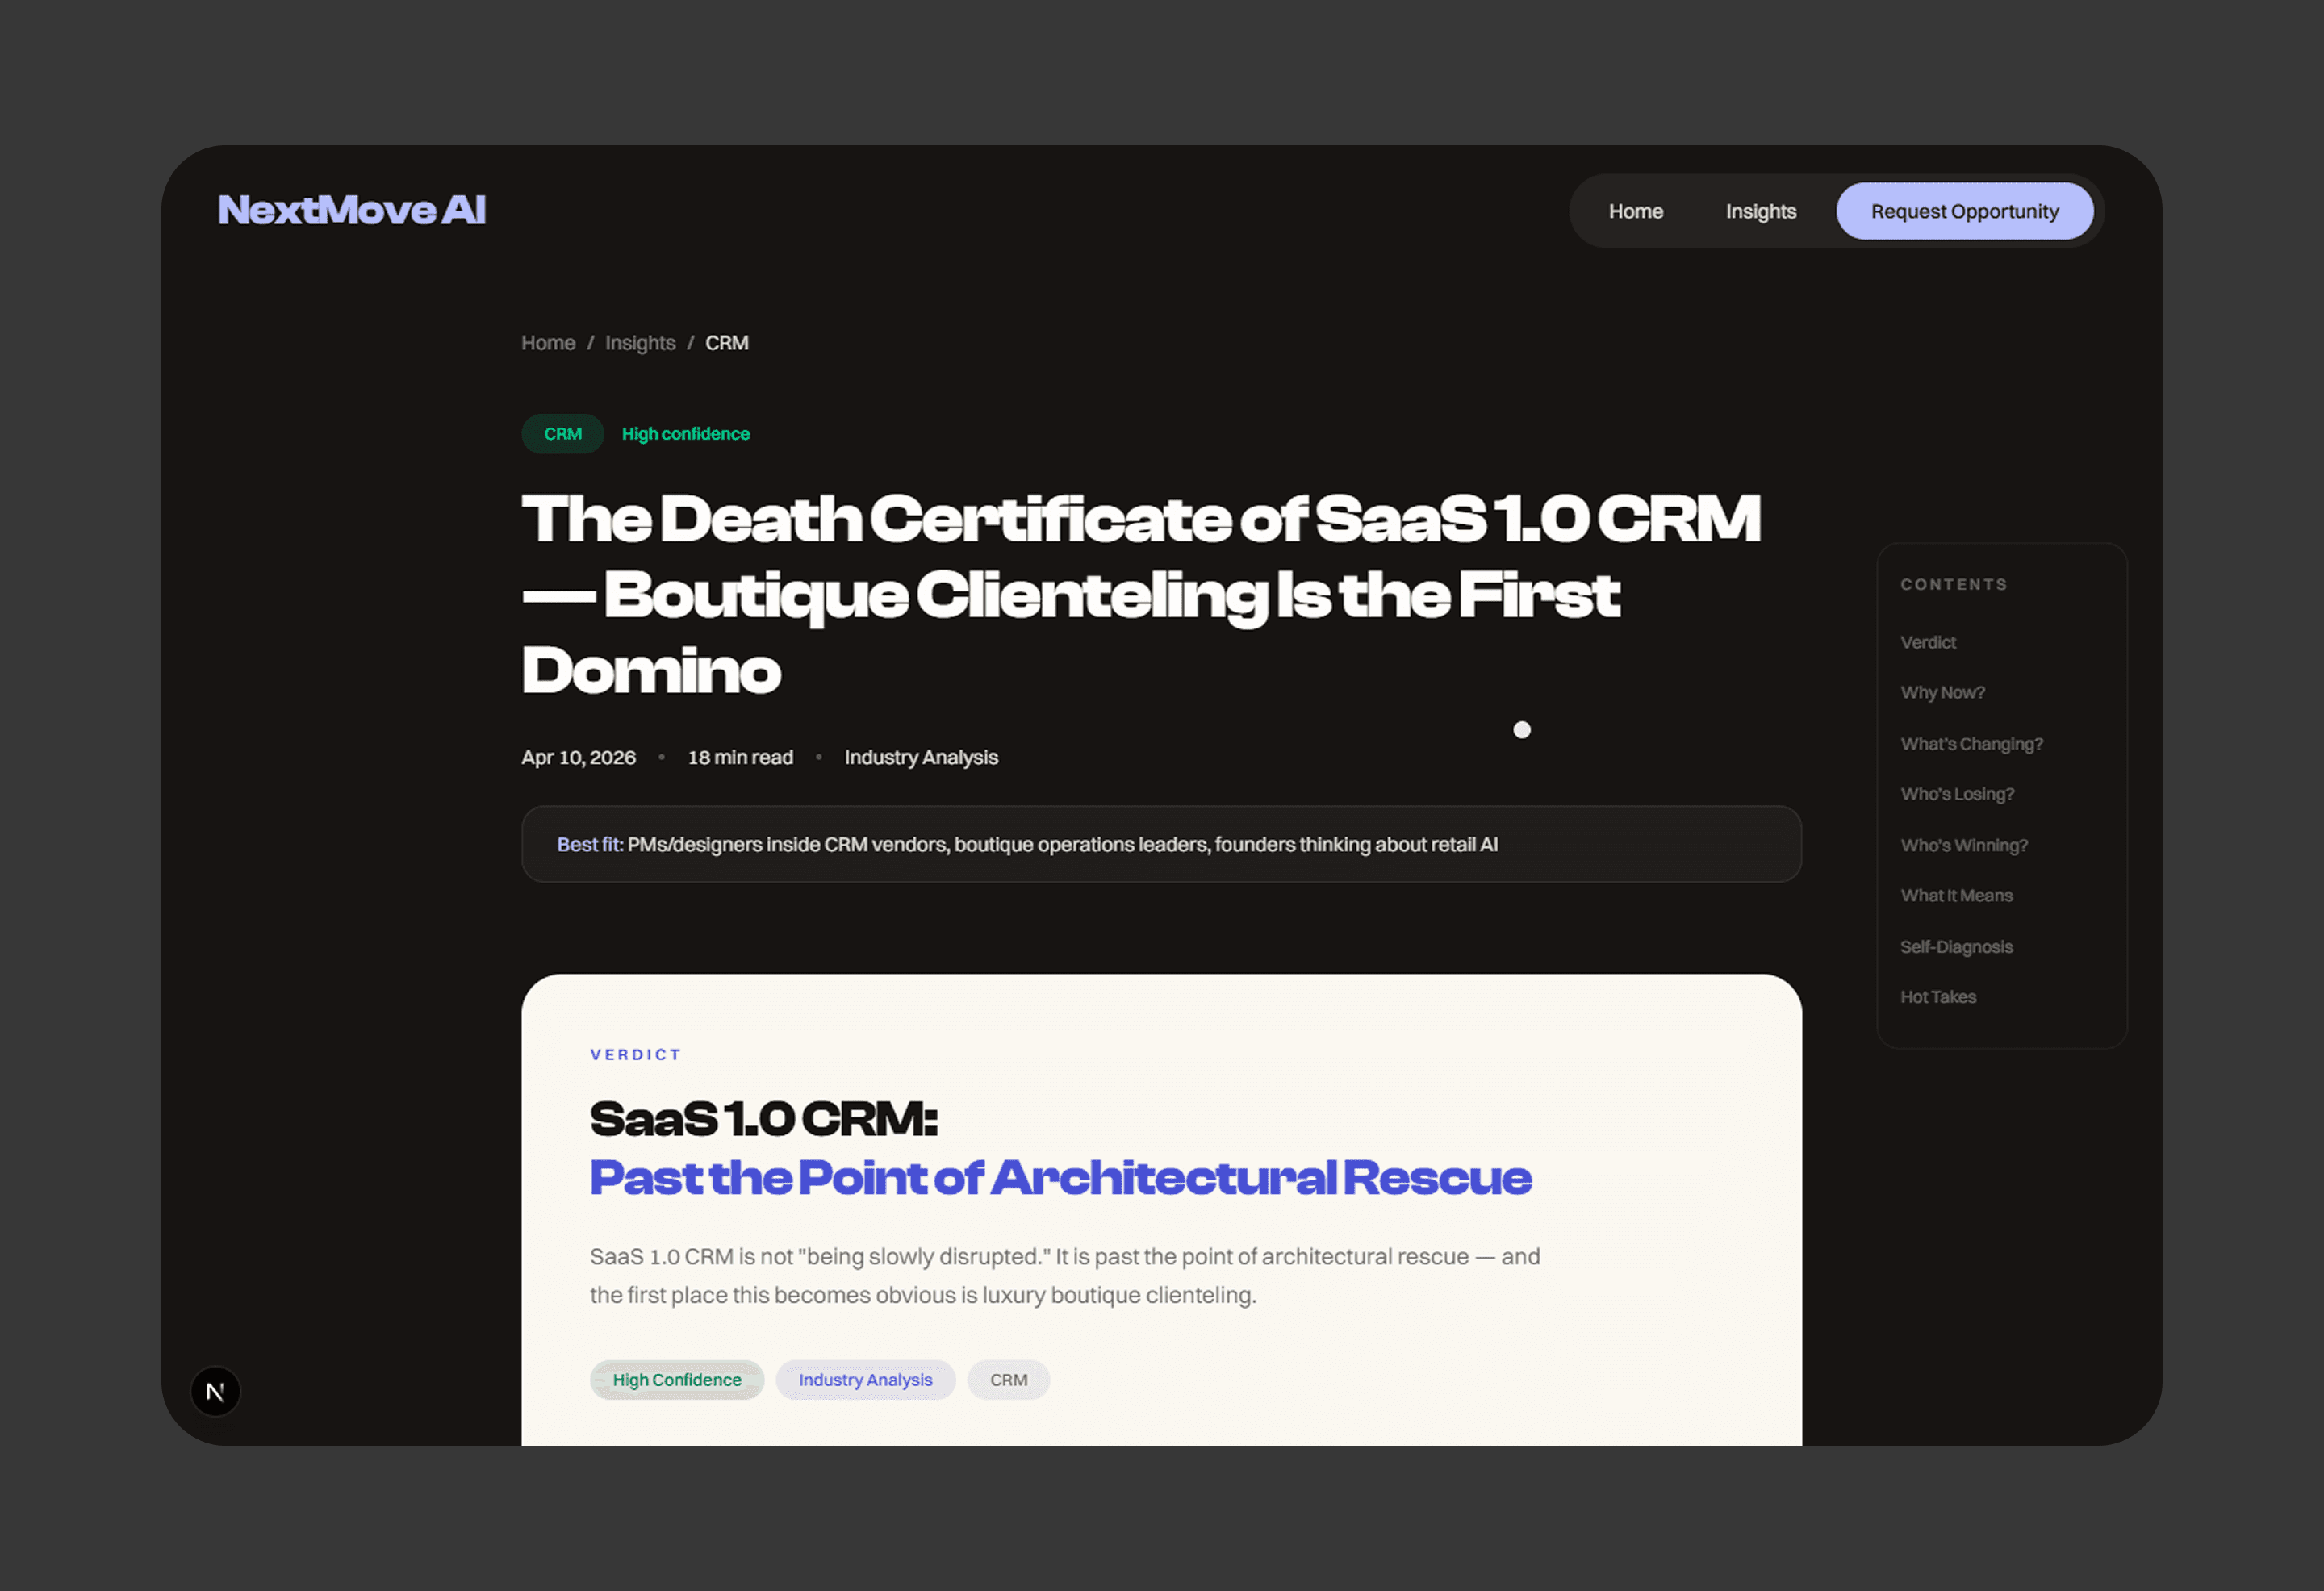This screenshot has width=2324, height=1591.
Task: Click the article main headline
Action: 1141,594
